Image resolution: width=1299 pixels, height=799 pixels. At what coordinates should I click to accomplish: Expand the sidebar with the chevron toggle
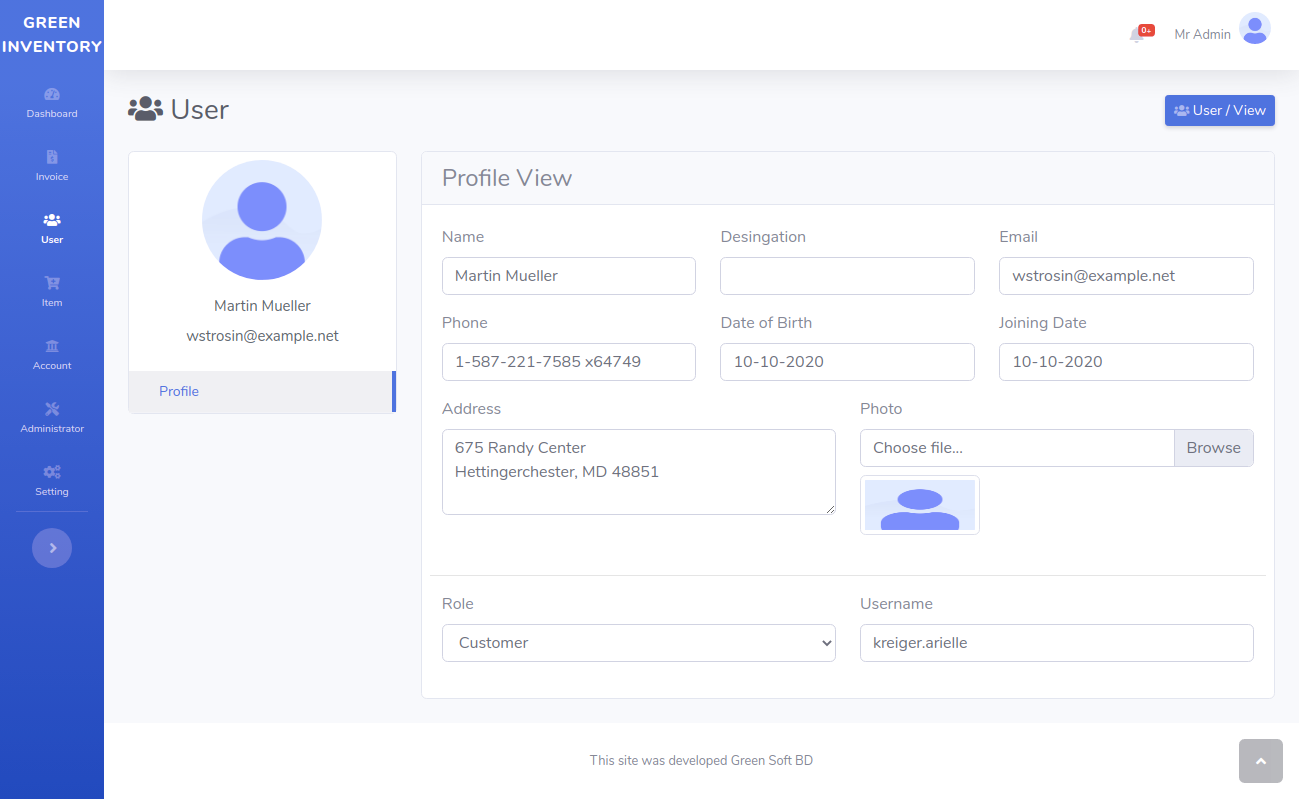coord(52,548)
